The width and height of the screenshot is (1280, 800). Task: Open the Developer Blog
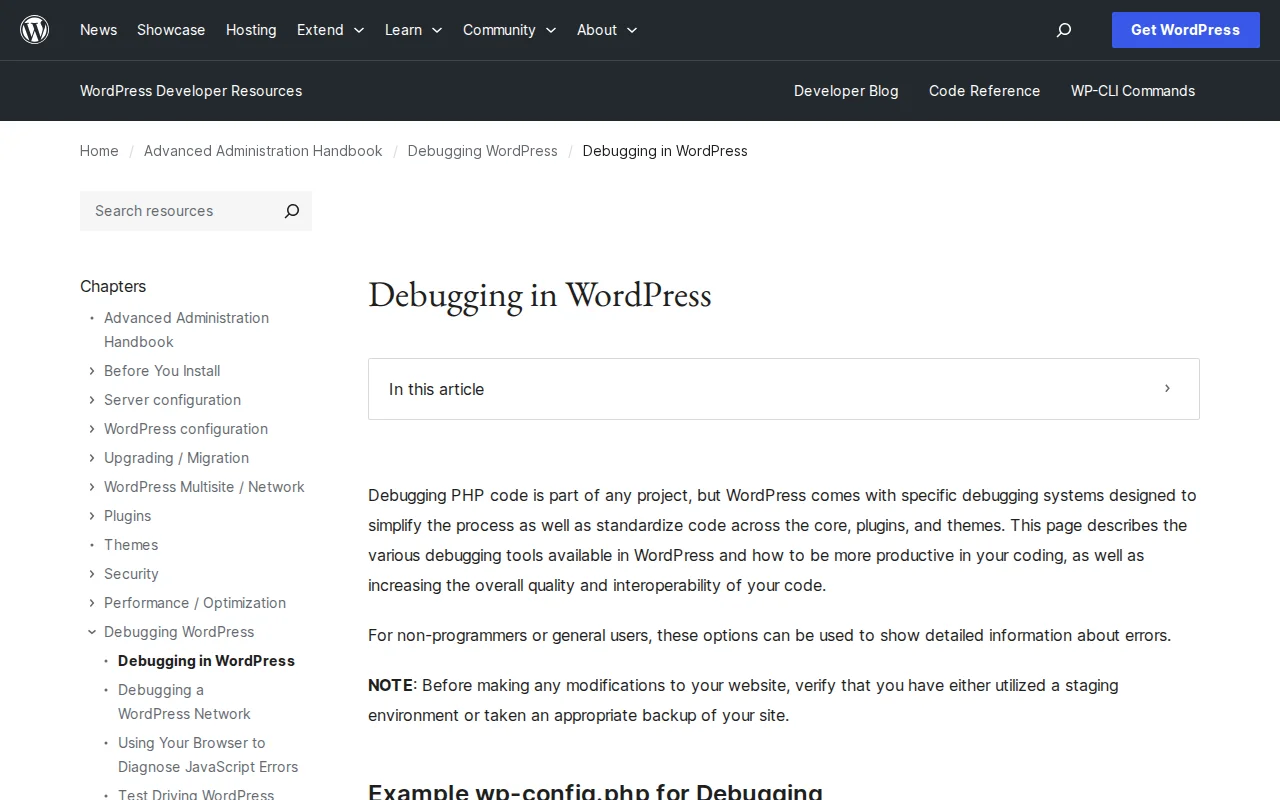coord(846,91)
